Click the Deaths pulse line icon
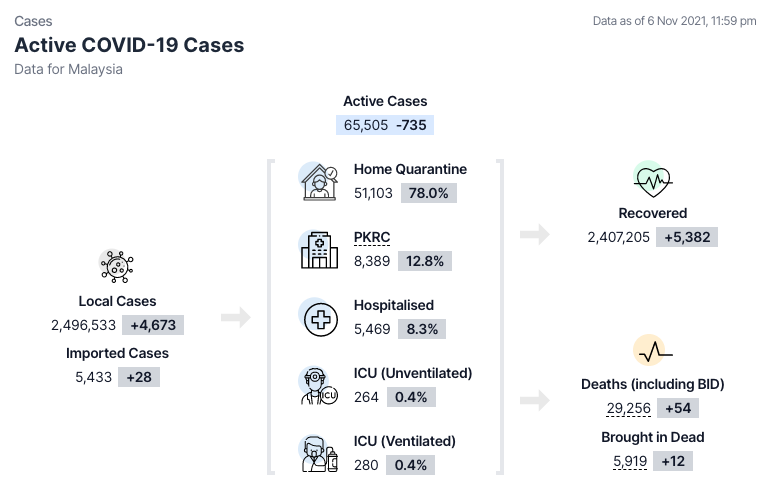772x493 pixels. pyautogui.click(x=652, y=352)
